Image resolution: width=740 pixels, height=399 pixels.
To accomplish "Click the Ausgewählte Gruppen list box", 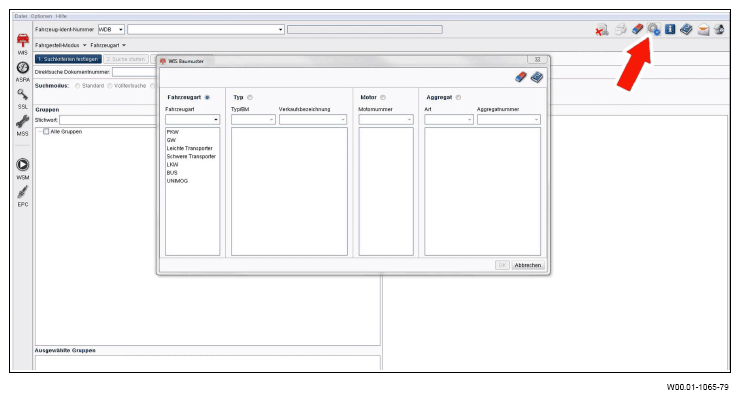I will point(208,363).
